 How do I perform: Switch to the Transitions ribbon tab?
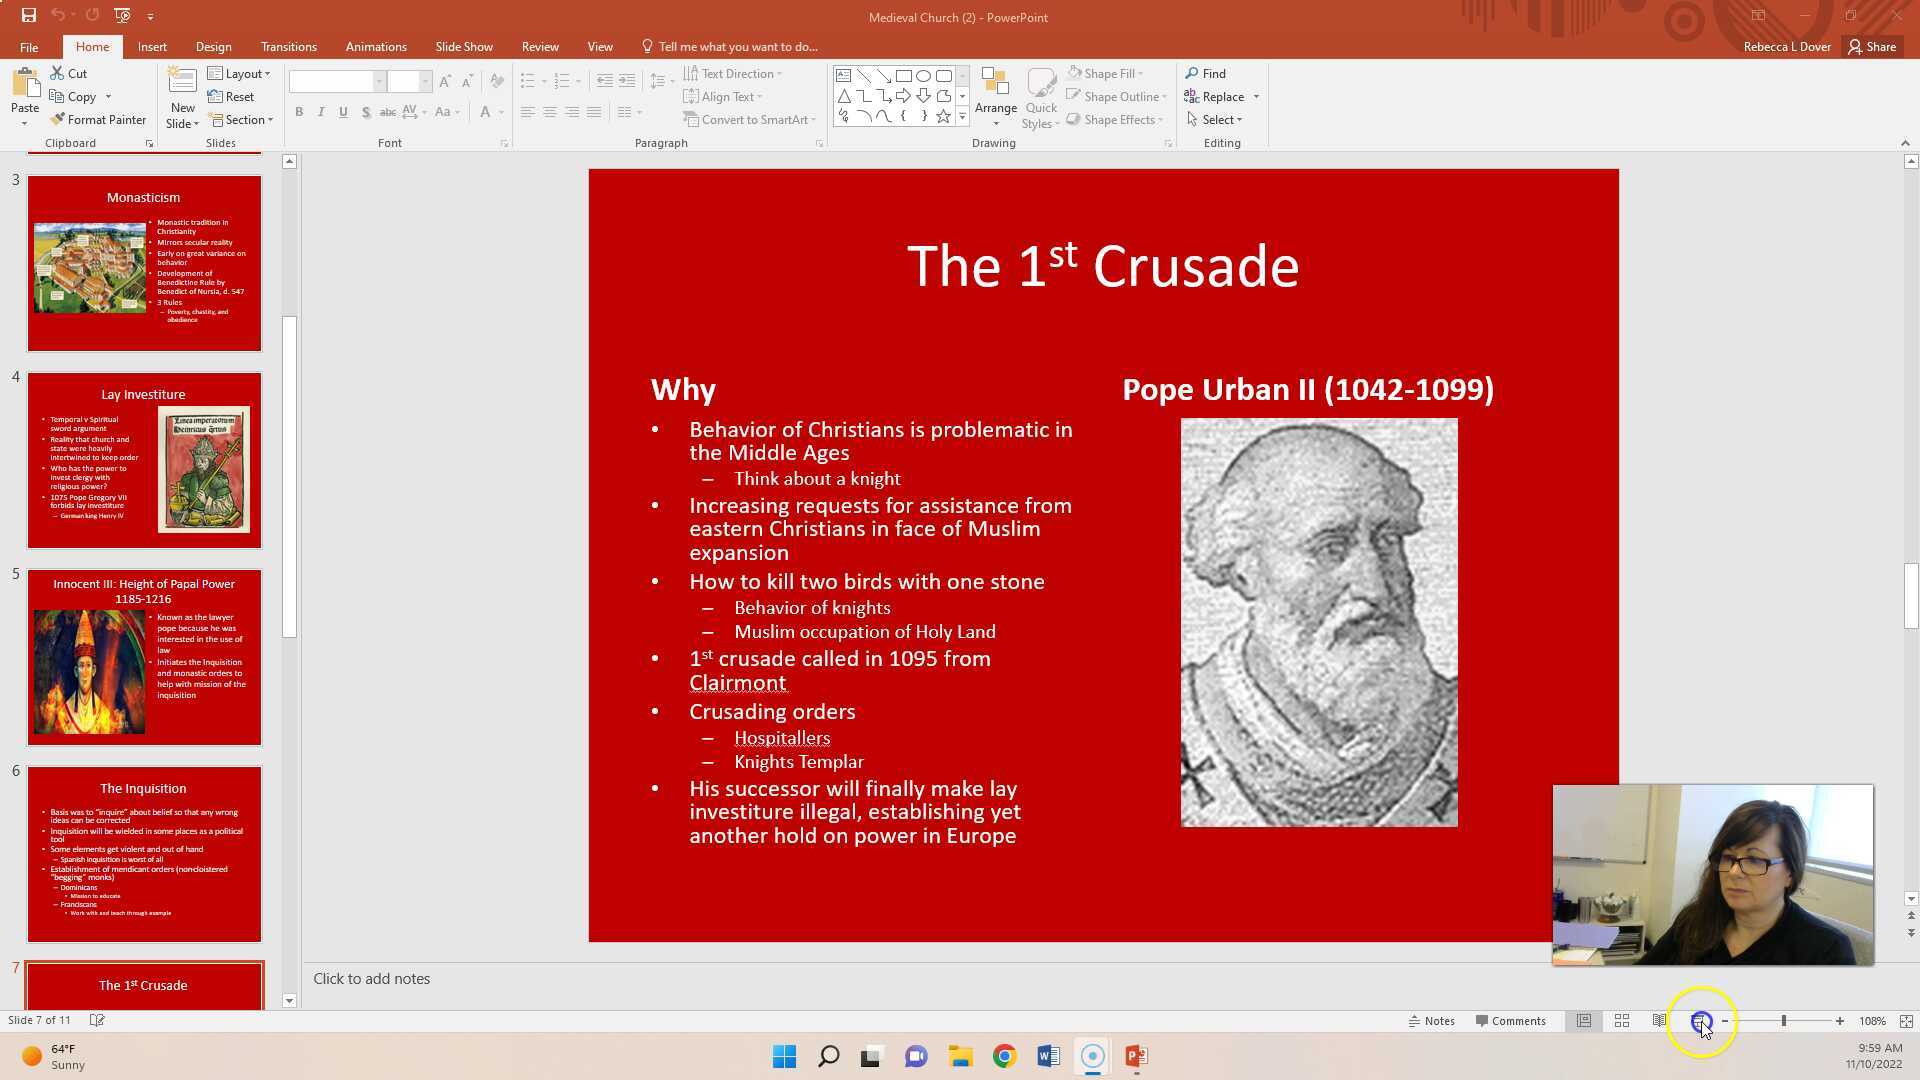288,47
